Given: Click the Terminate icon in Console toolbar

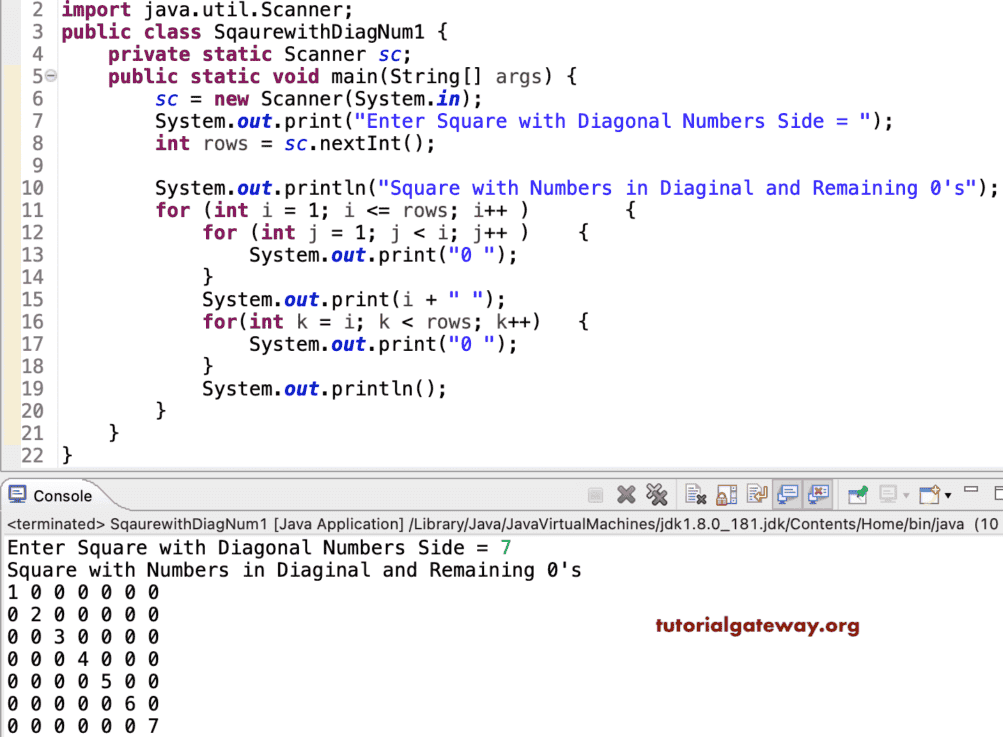Looking at the screenshot, I should pyautogui.click(x=595, y=494).
